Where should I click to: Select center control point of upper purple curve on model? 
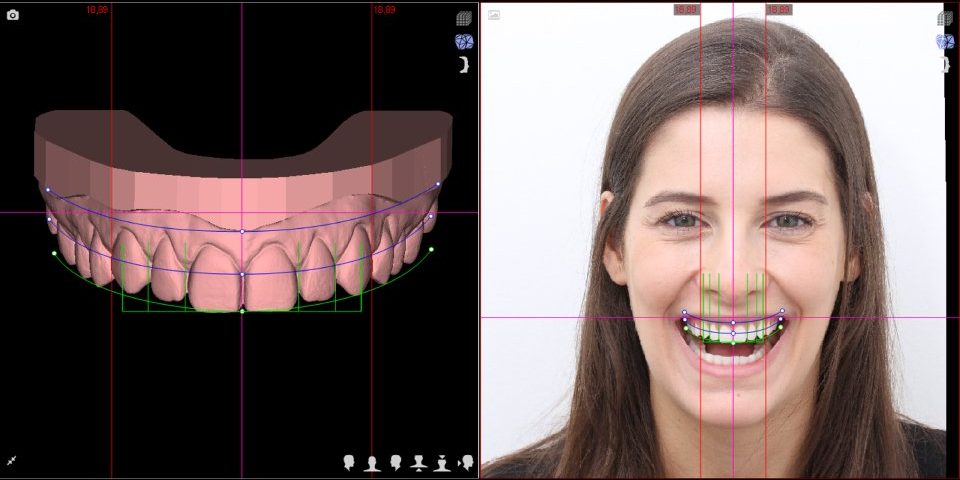click(242, 231)
